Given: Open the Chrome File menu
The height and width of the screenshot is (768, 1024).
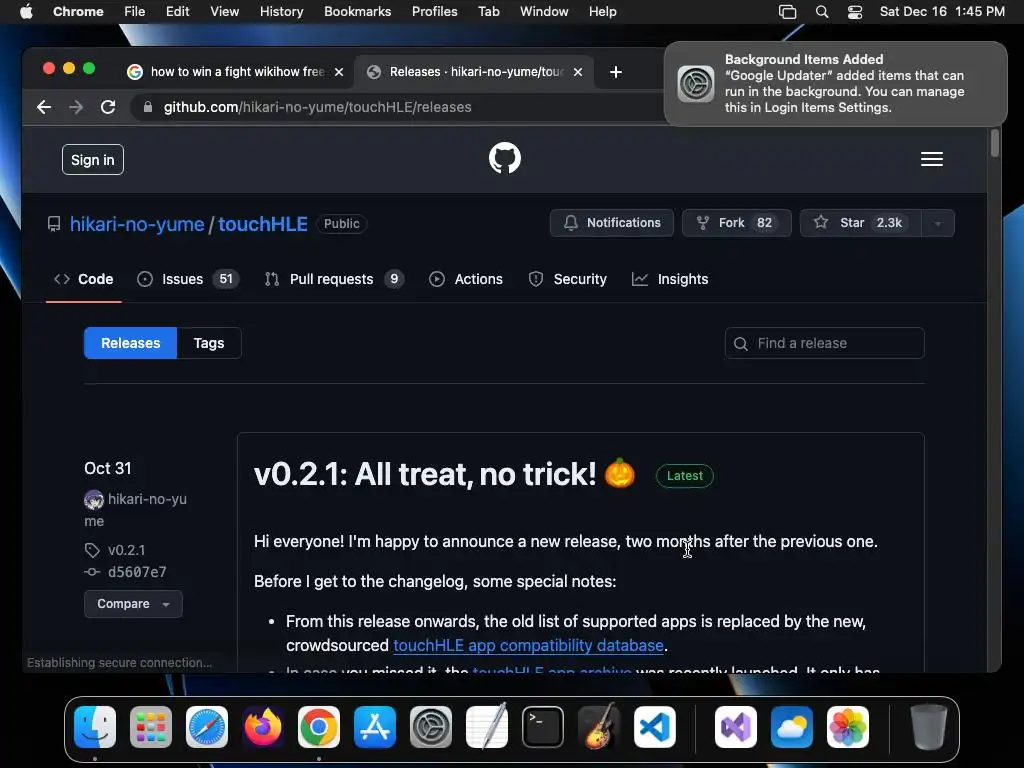Looking at the screenshot, I should tap(135, 12).
